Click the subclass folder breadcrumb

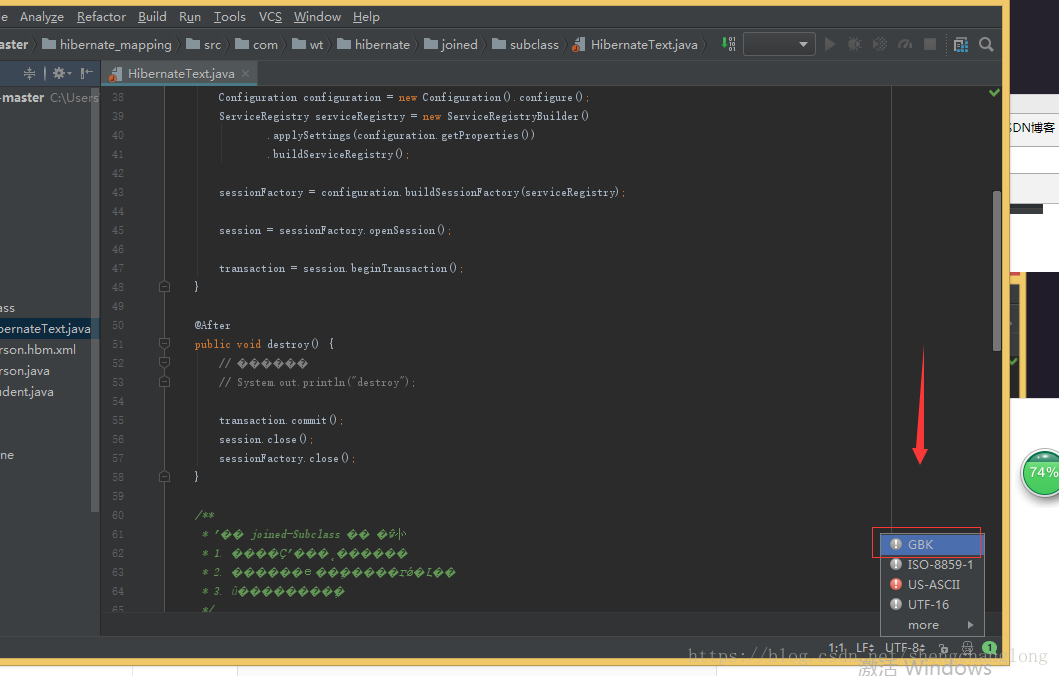tap(525, 45)
